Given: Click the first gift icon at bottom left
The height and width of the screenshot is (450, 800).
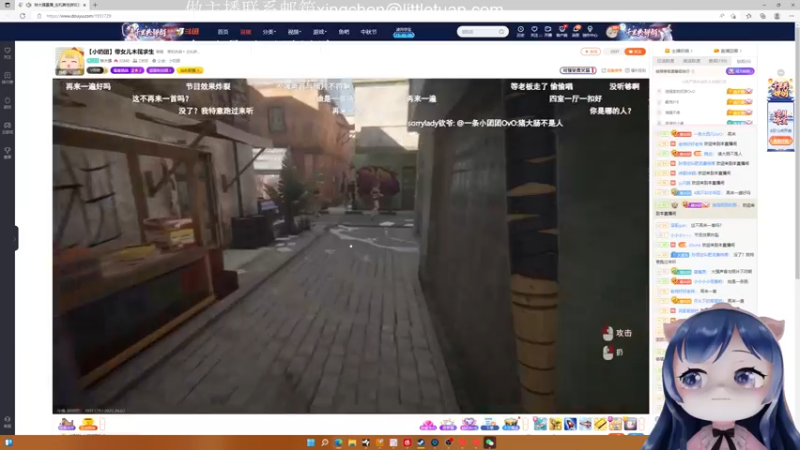Looking at the screenshot, I should (x=66, y=424).
